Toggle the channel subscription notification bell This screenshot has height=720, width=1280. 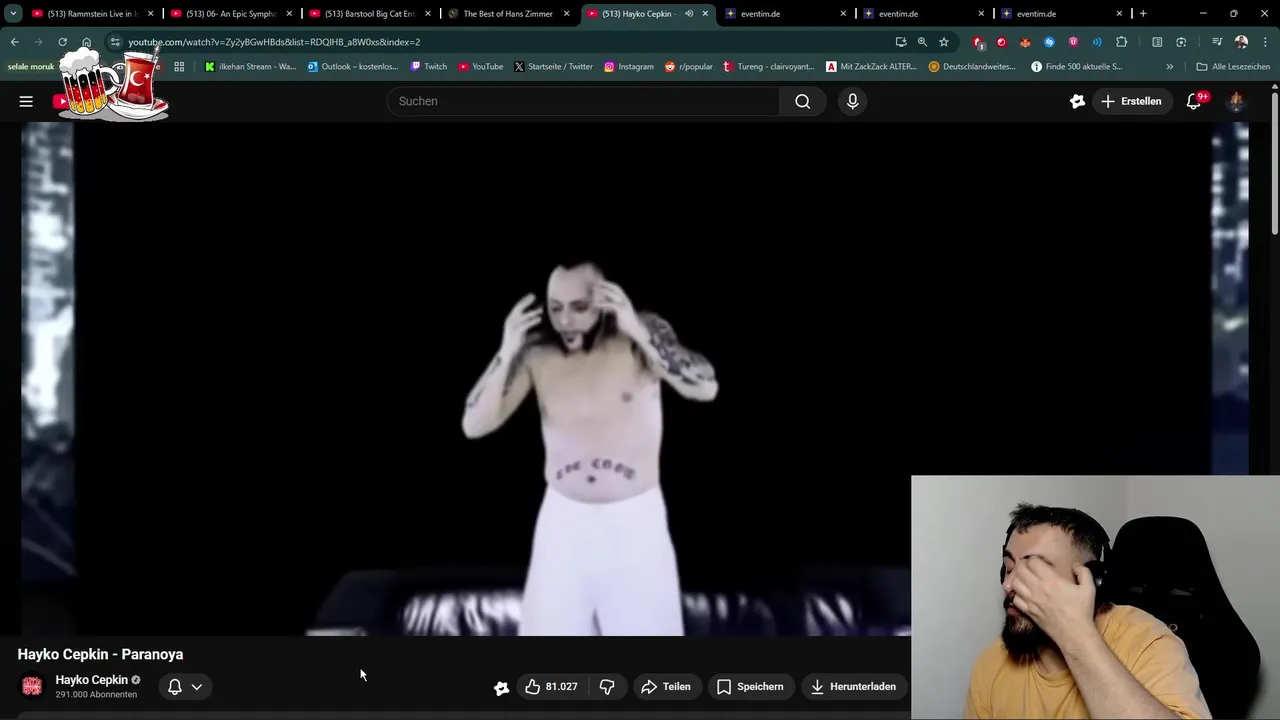click(175, 686)
